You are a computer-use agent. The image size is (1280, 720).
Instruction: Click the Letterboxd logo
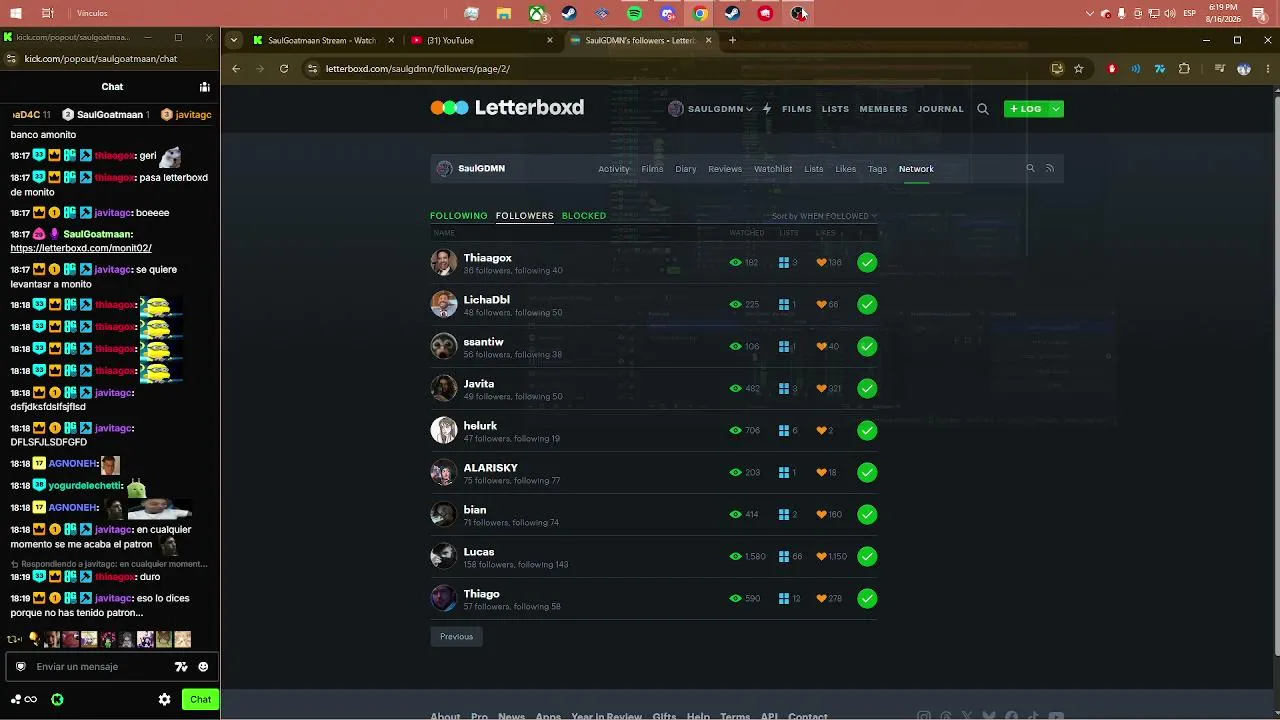coord(507,108)
